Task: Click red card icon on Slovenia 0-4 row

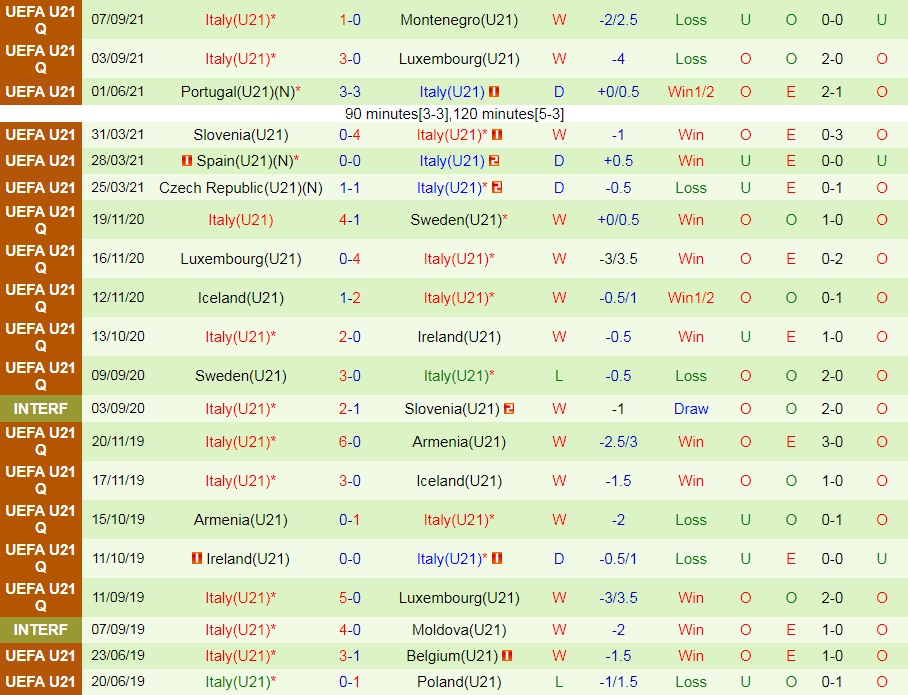Action: 497,135
